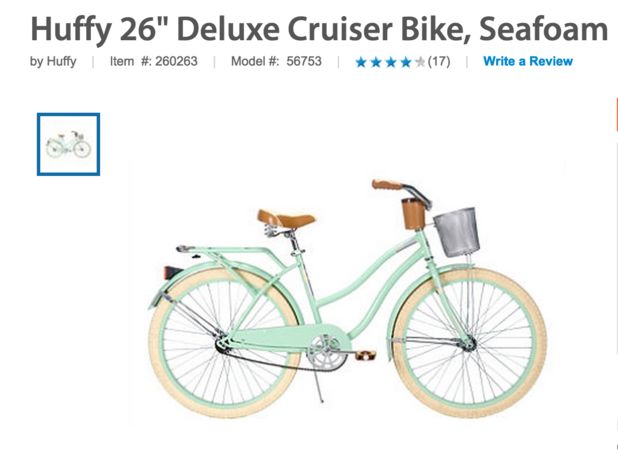Click the third blue rating star
This screenshot has height=475, width=618.
pos(391,62)
